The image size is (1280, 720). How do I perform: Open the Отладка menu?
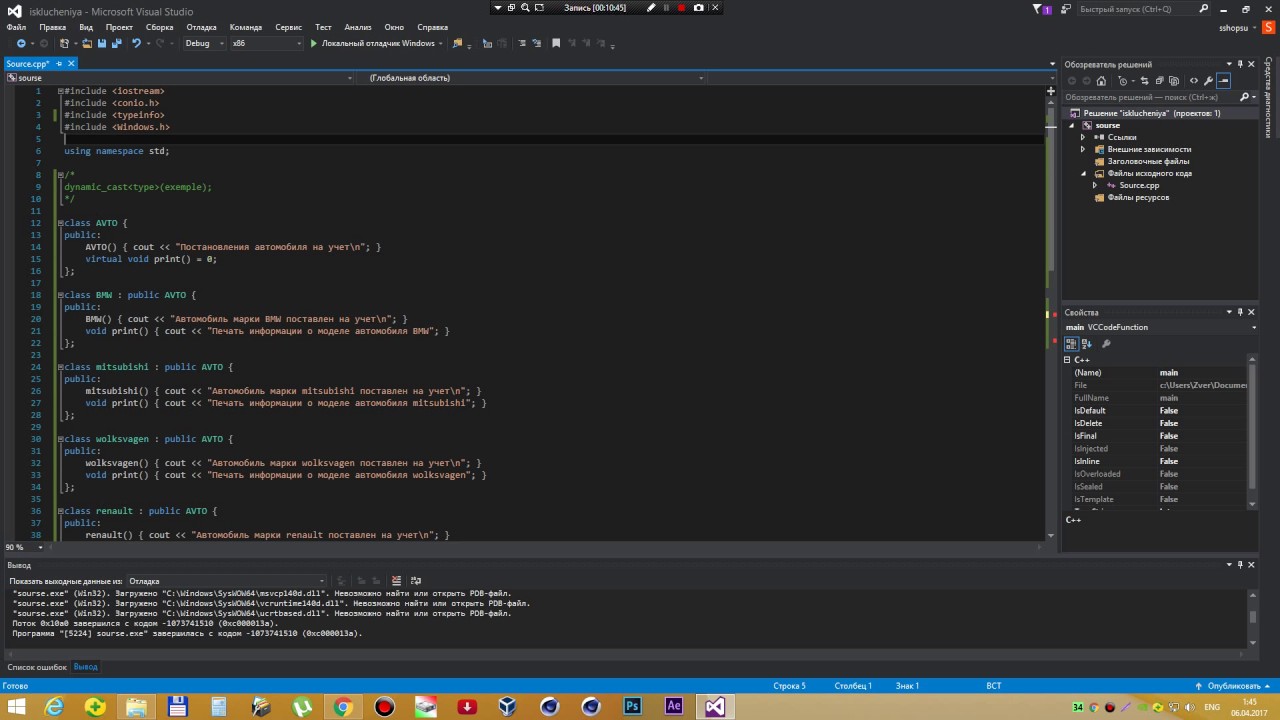pyautogui.click(x=201, y=27)
